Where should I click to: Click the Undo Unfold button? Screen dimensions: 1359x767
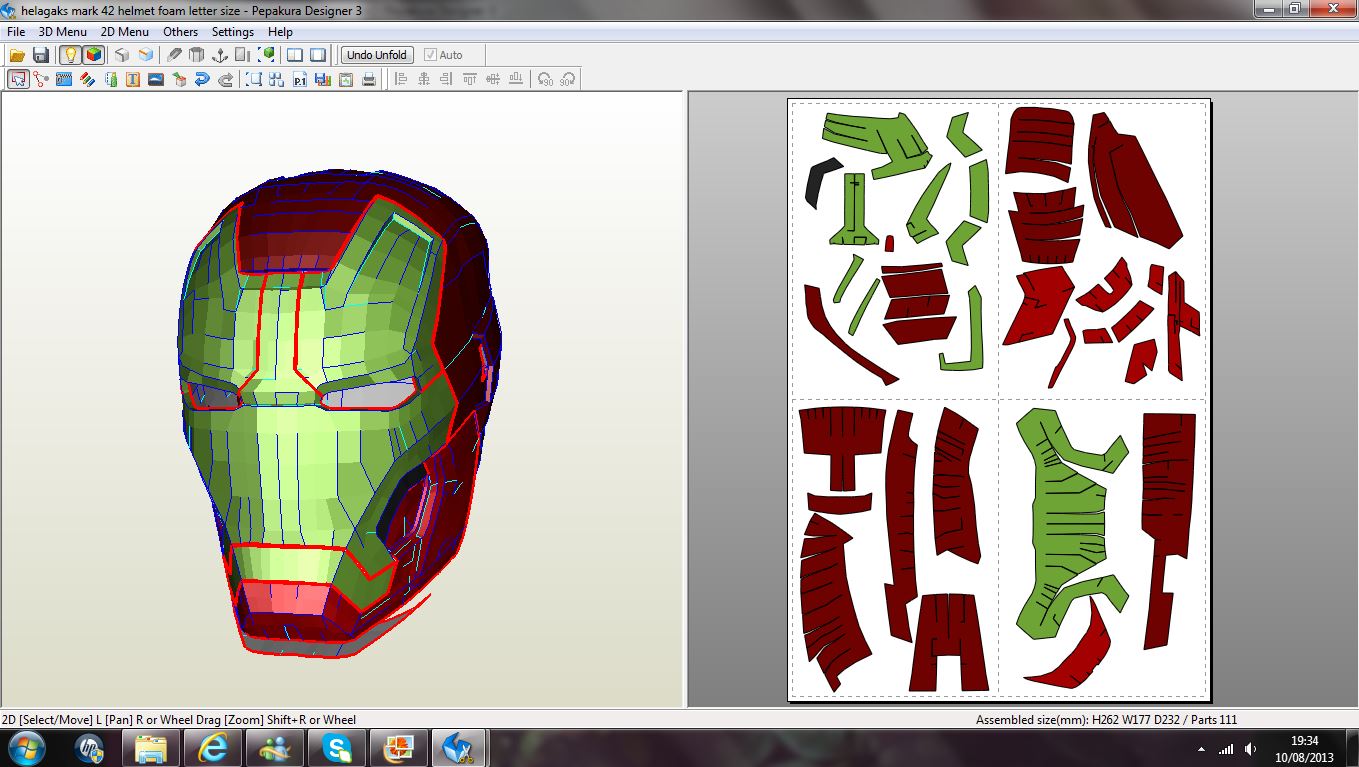coord(377,55)
